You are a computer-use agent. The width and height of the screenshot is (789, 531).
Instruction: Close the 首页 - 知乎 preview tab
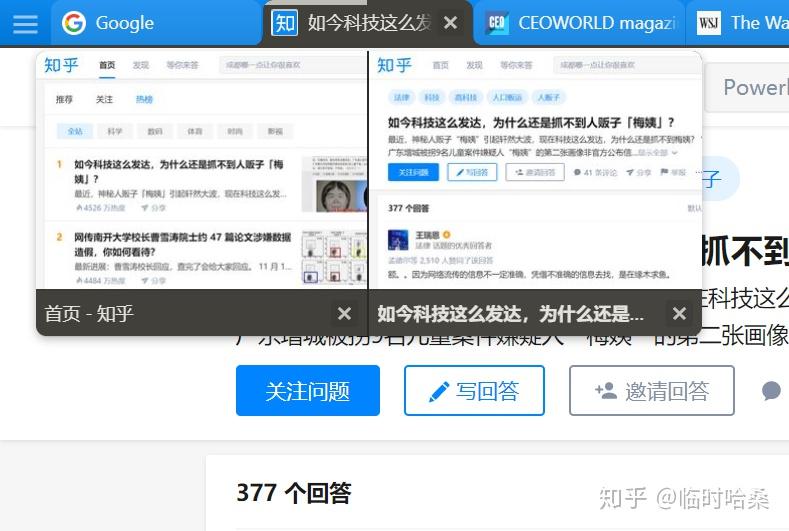[x=345, y=314]
